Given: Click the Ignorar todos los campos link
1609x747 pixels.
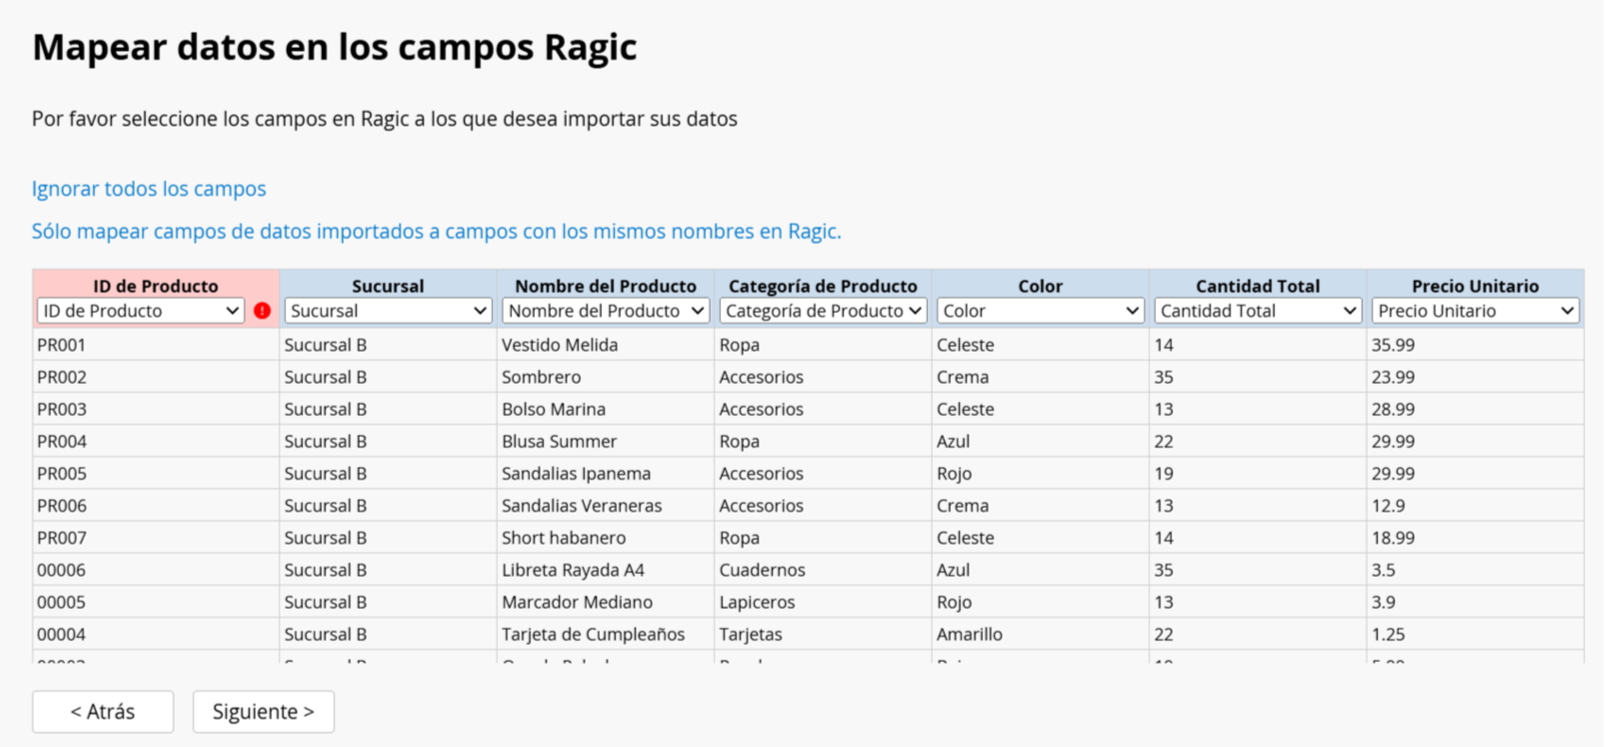Looking at the screenshot, I should tap(149, 189).
